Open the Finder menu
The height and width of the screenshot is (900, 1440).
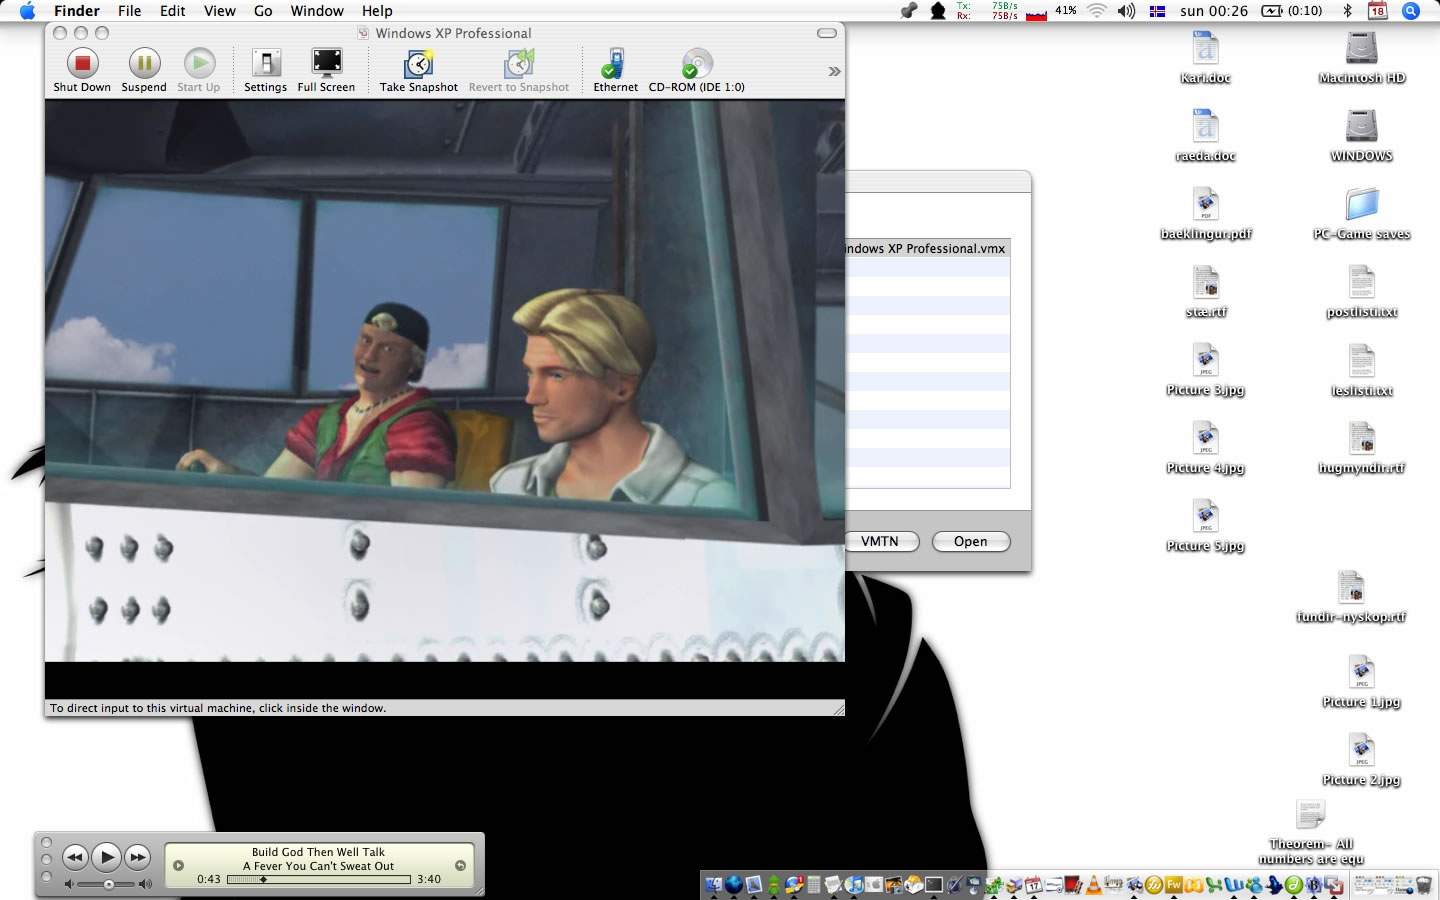(77, 11)
